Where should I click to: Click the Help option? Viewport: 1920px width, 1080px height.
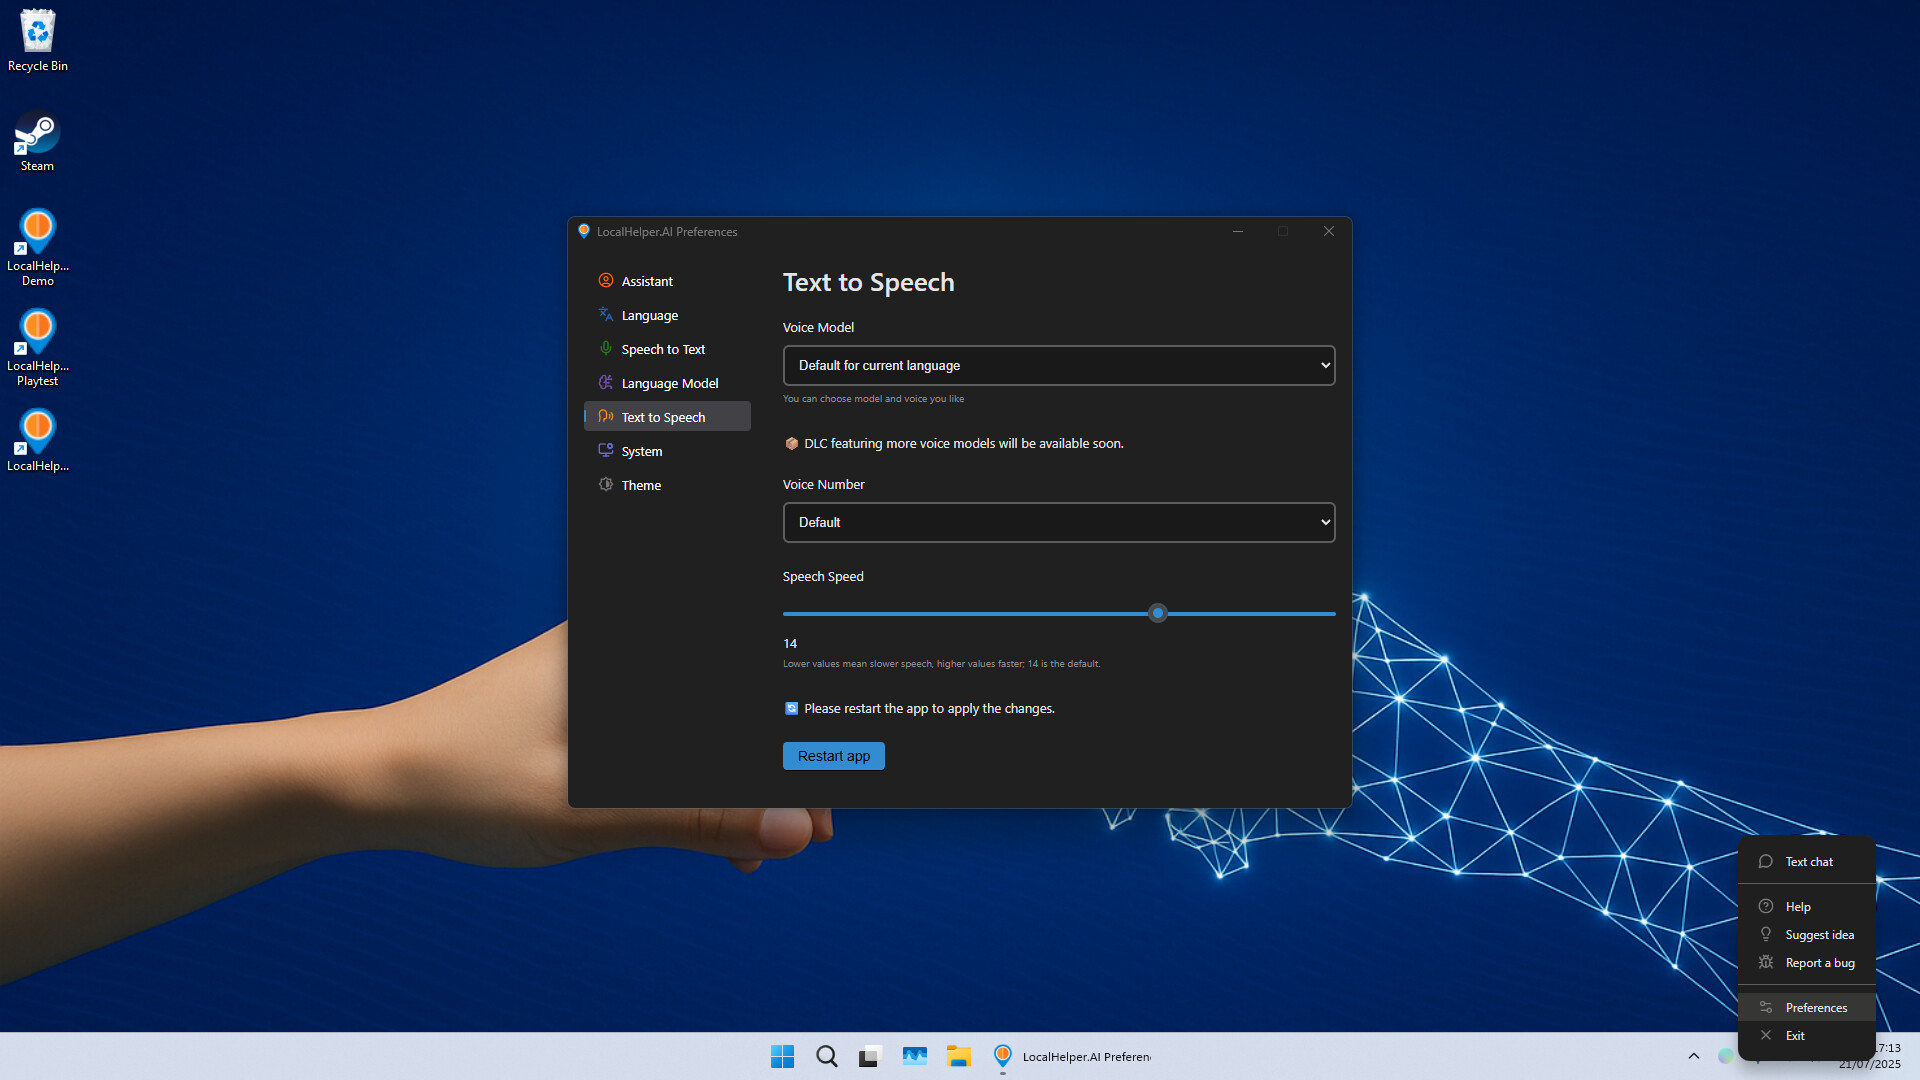click(x=1798, y=906)
